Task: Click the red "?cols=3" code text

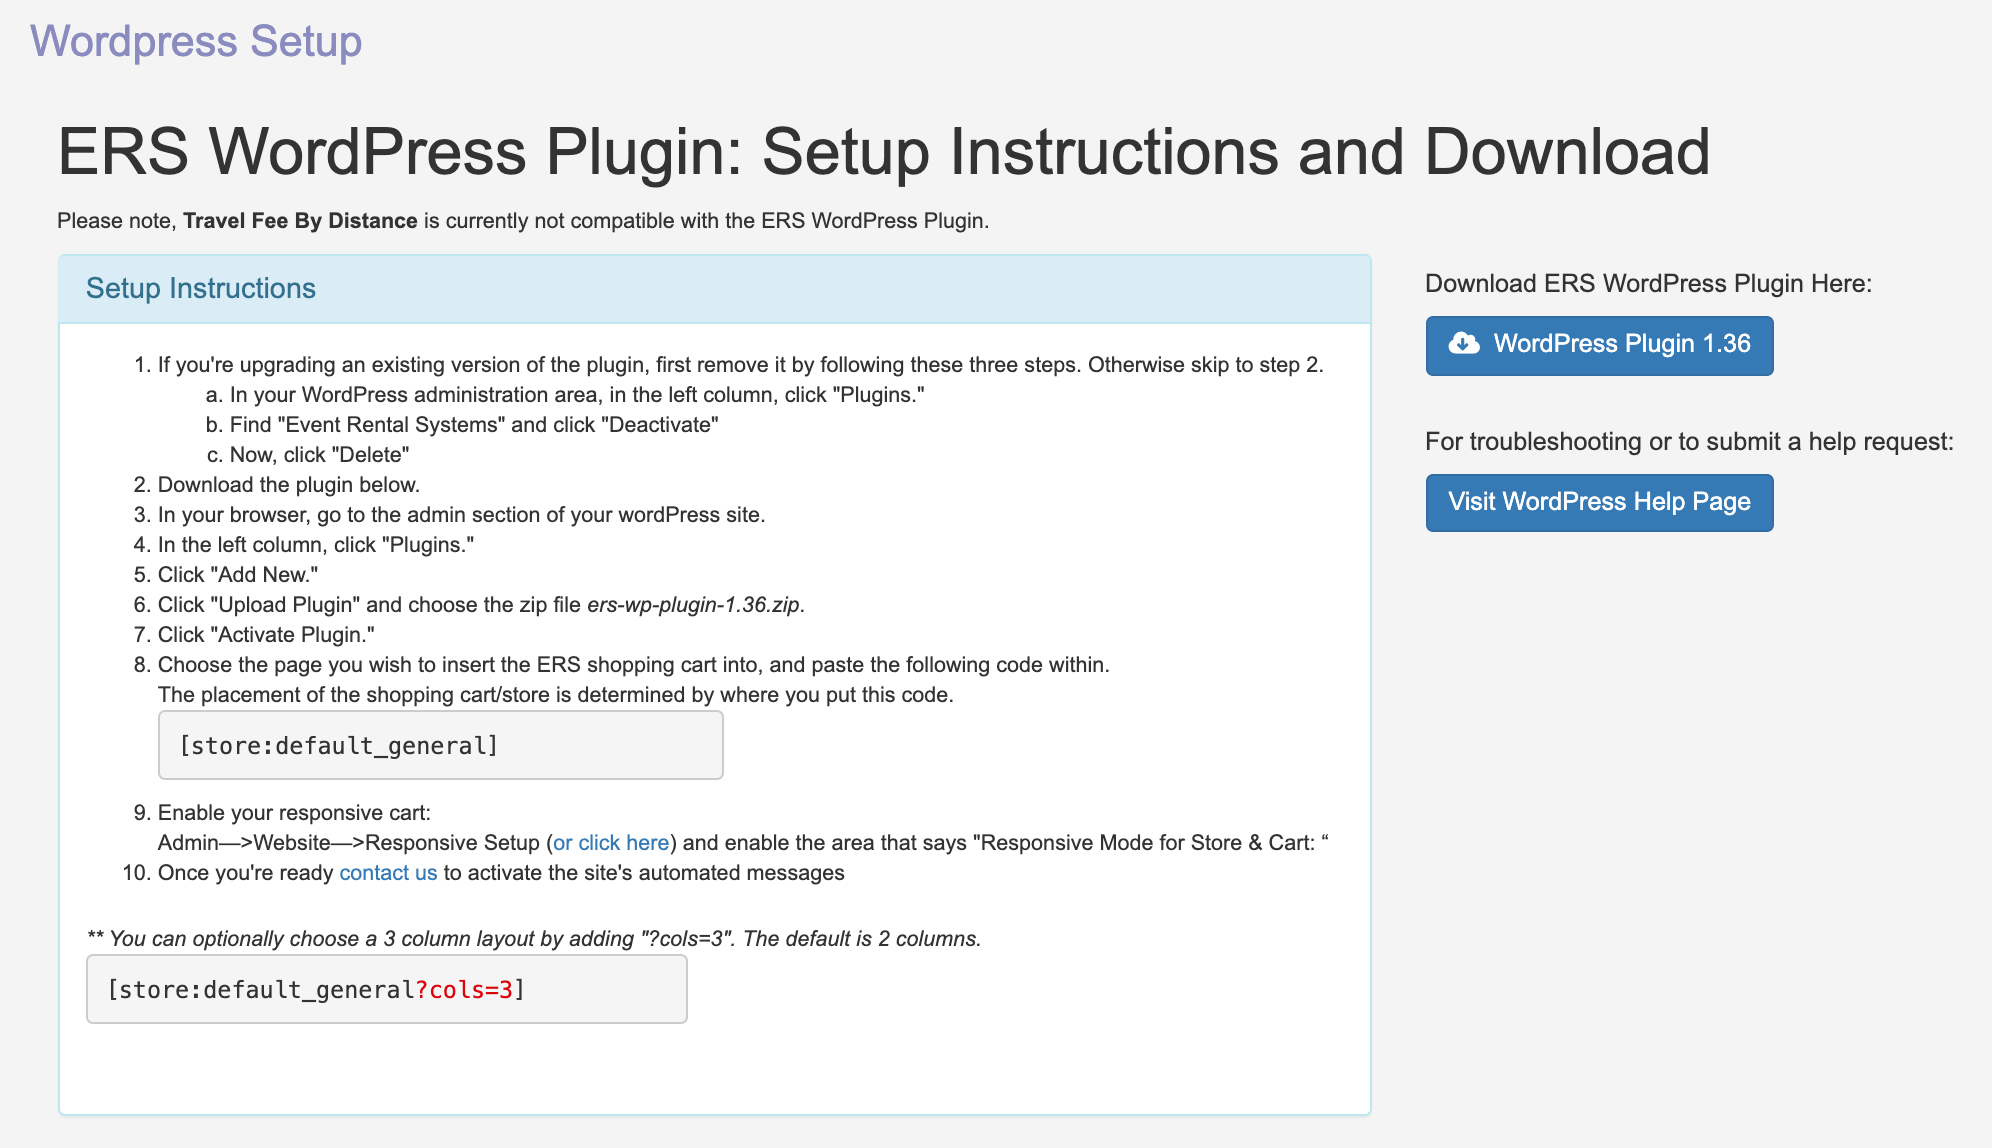Action: coord(464,990)
